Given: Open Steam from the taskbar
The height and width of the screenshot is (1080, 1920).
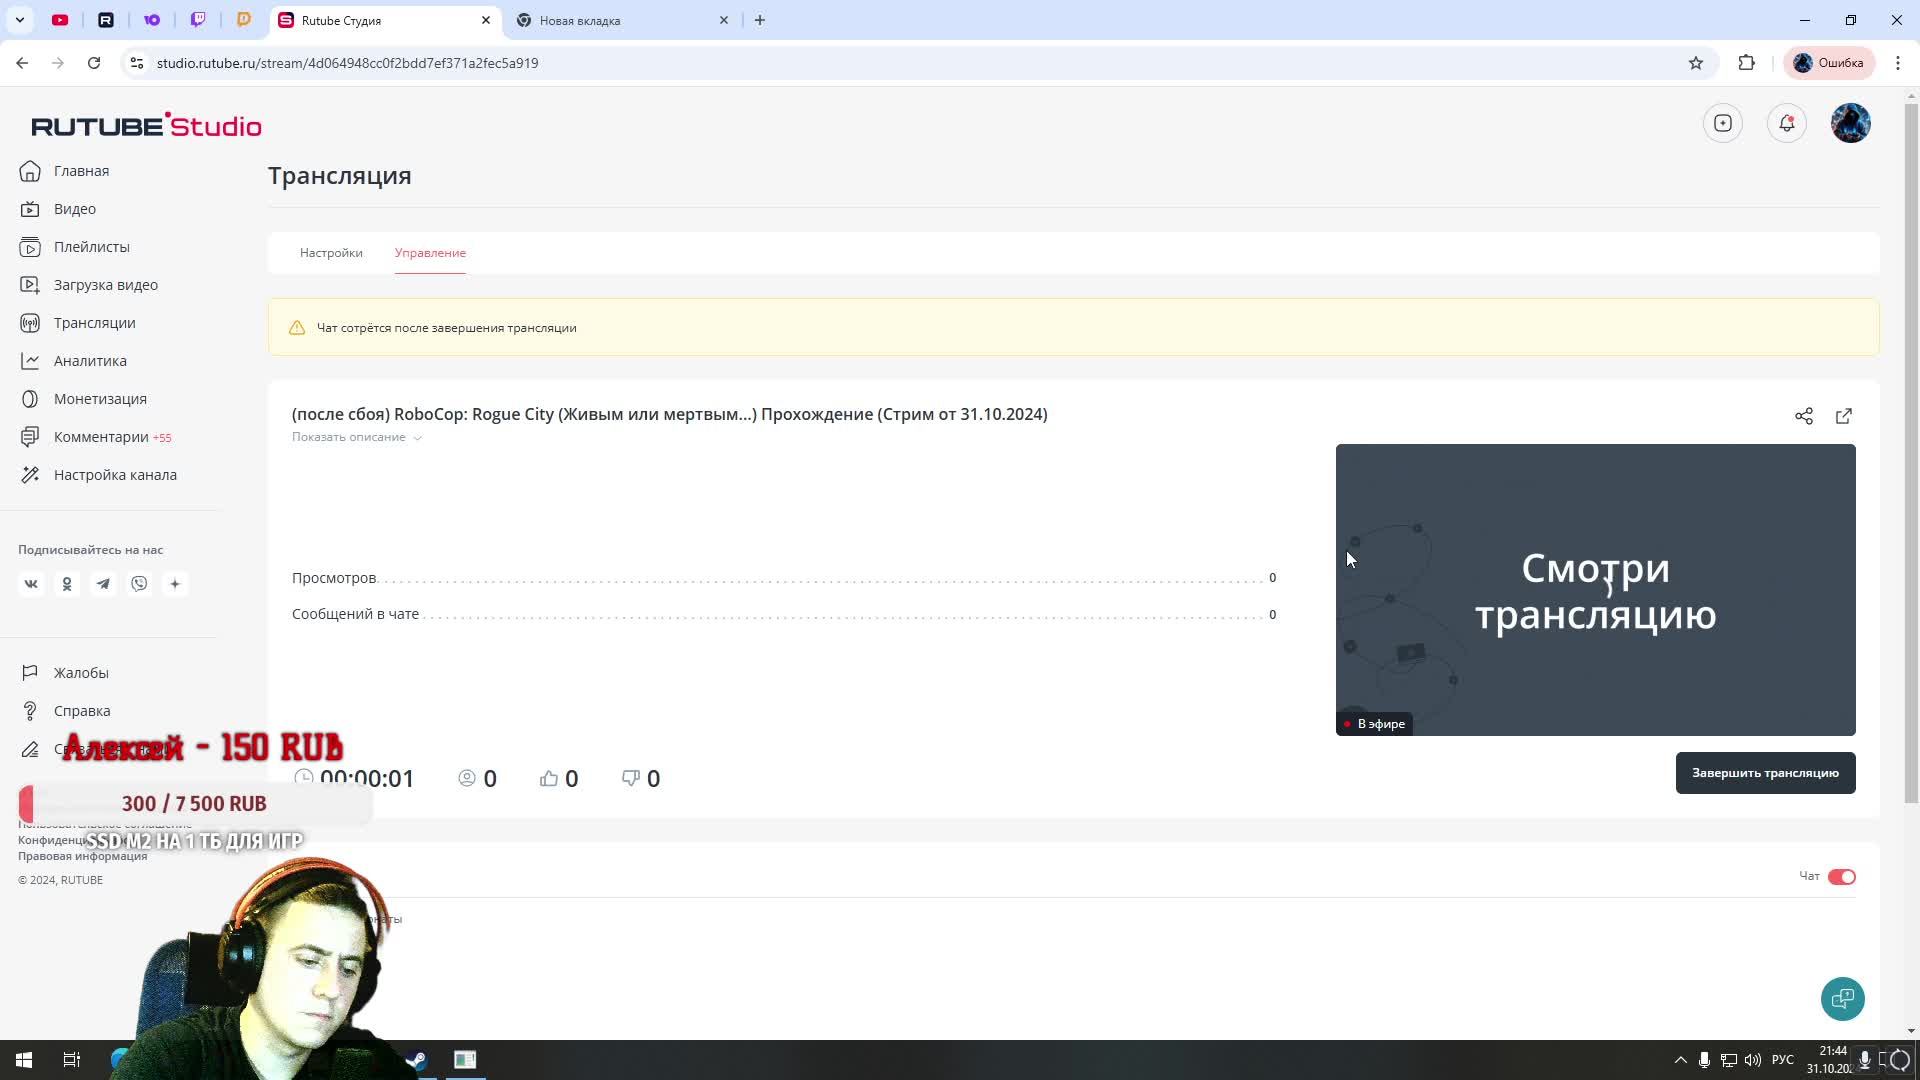Looking at the screenshot, I should (x=417, y=1060).
